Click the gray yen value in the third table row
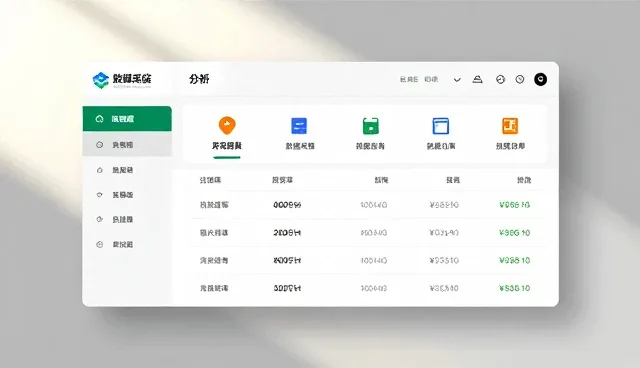The height and width of the screenshot is (368, 640). pos(444,260)
